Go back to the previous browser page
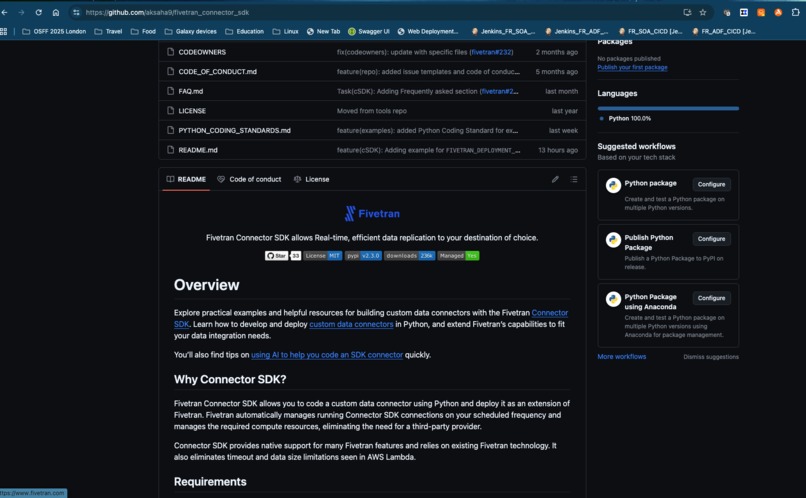The image size is (806, 498). coord(5,12)
